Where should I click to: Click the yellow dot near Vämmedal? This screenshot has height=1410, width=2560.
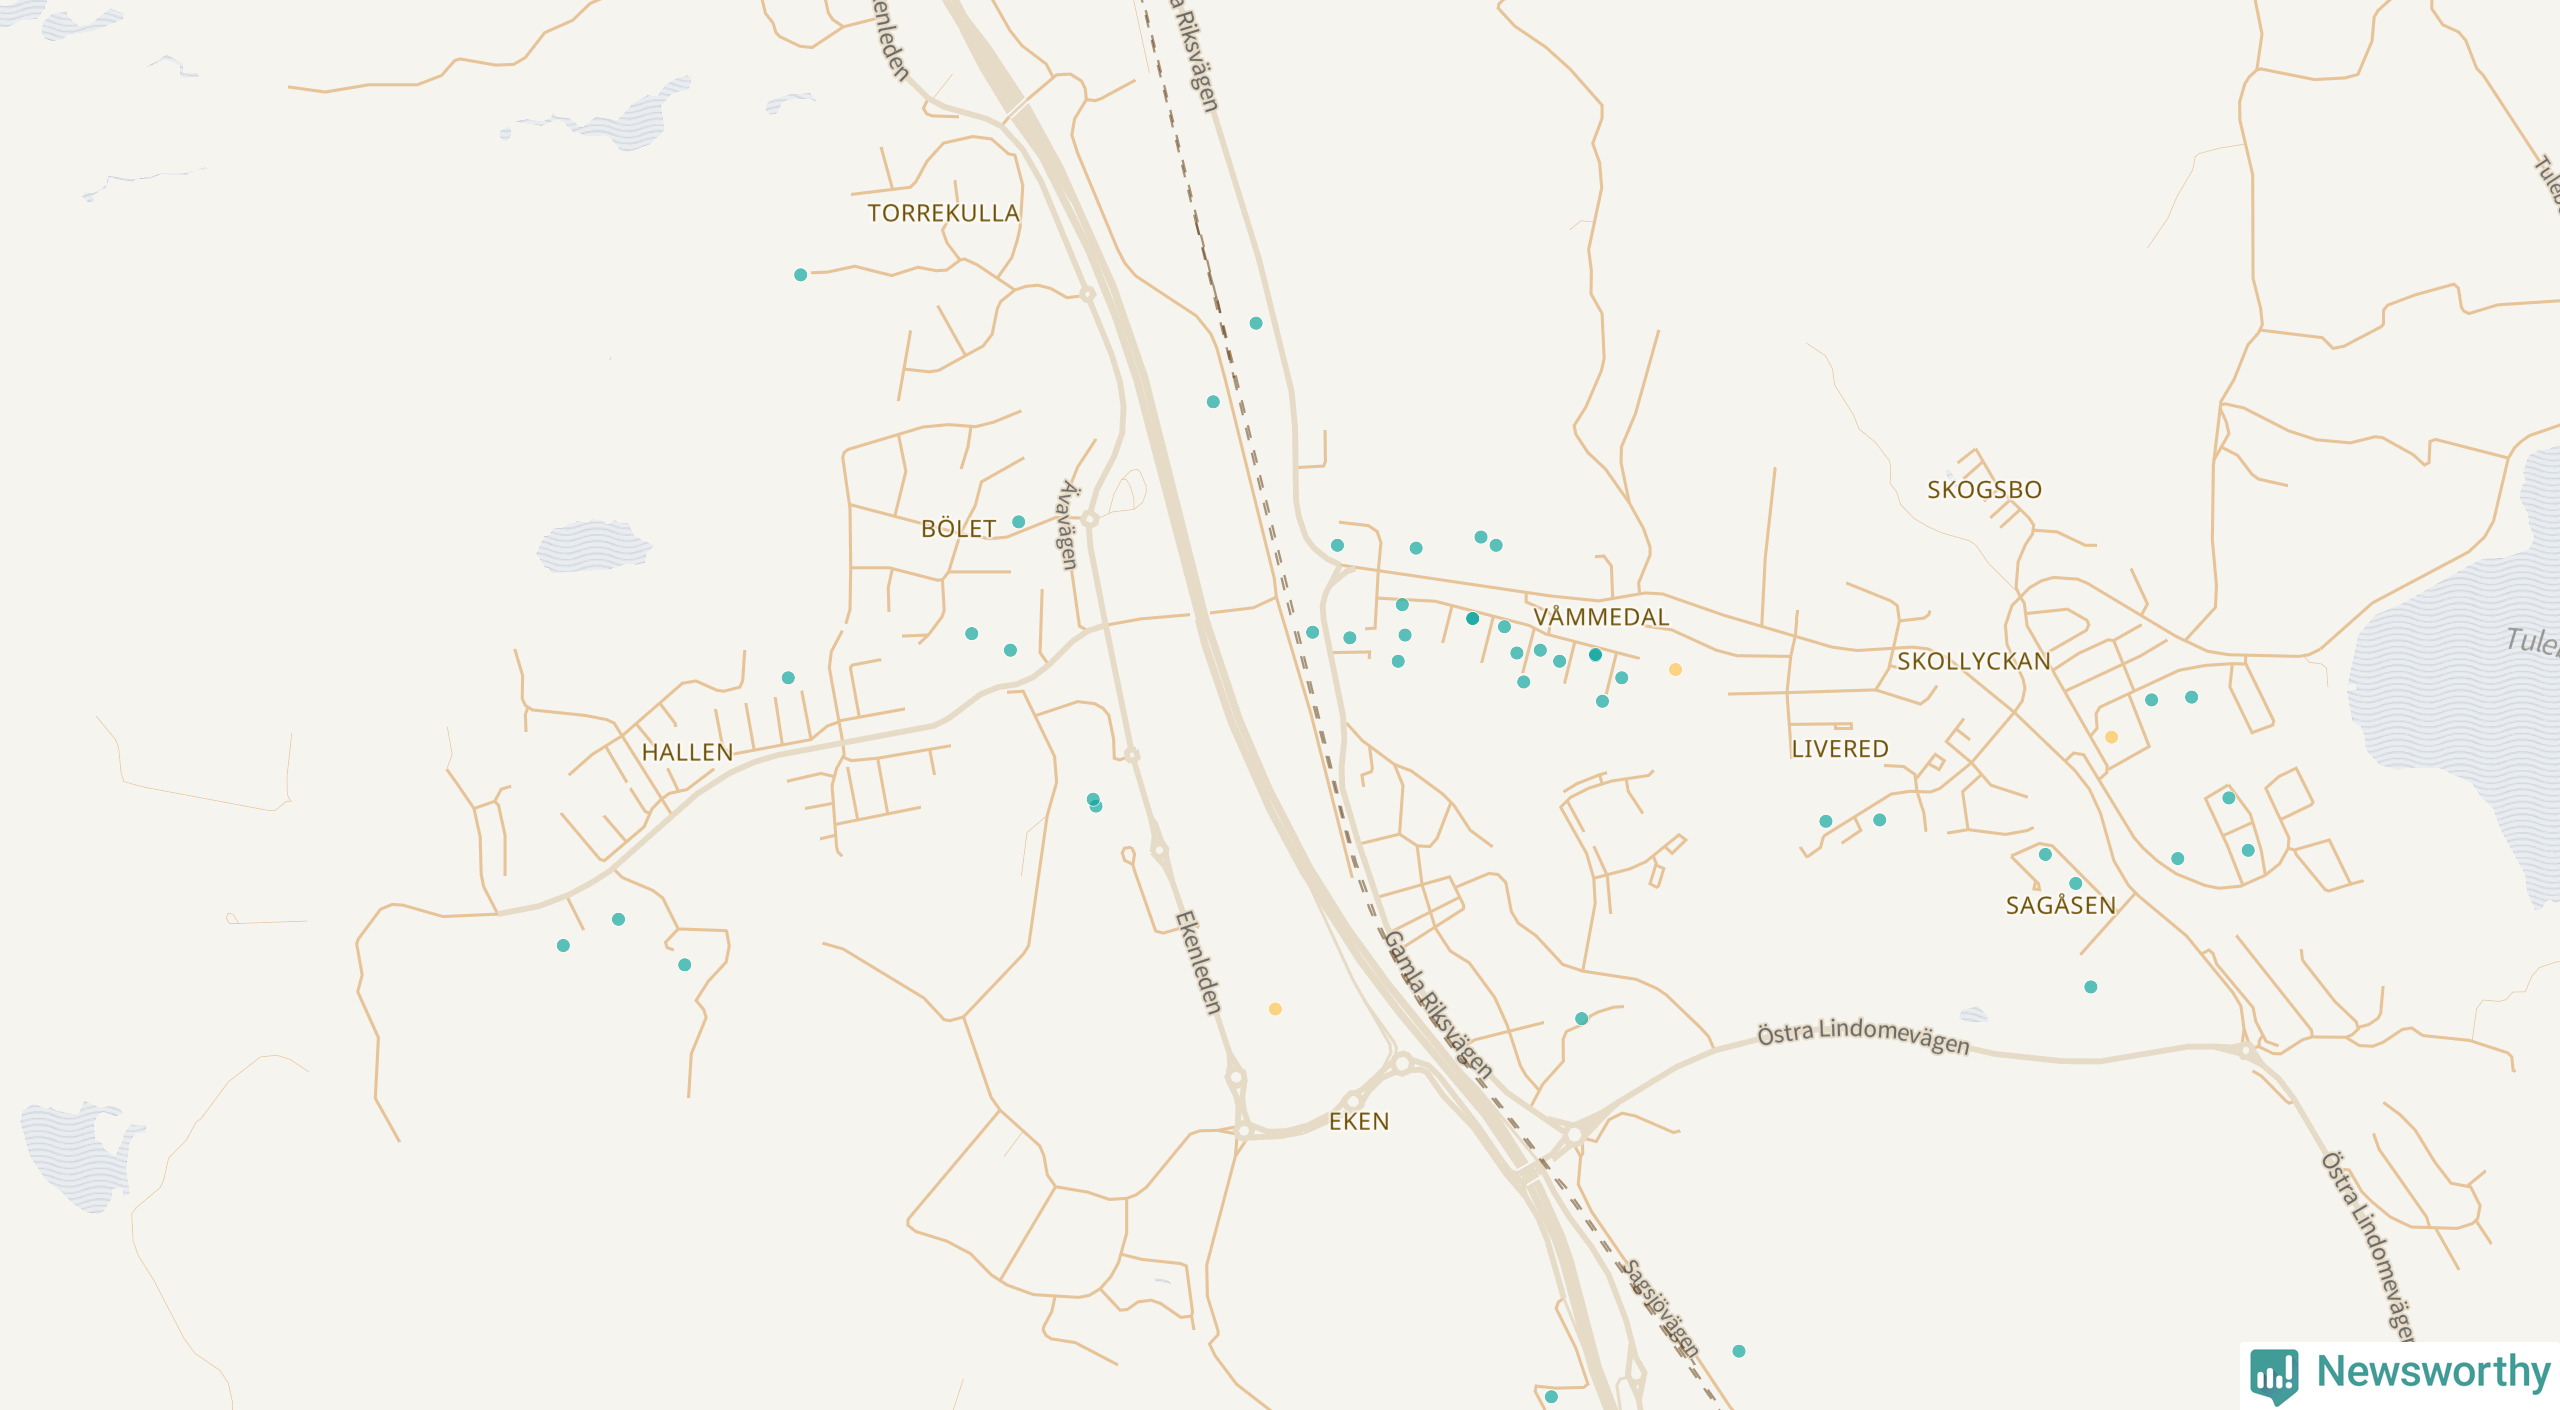click(x=1675, y=670)
